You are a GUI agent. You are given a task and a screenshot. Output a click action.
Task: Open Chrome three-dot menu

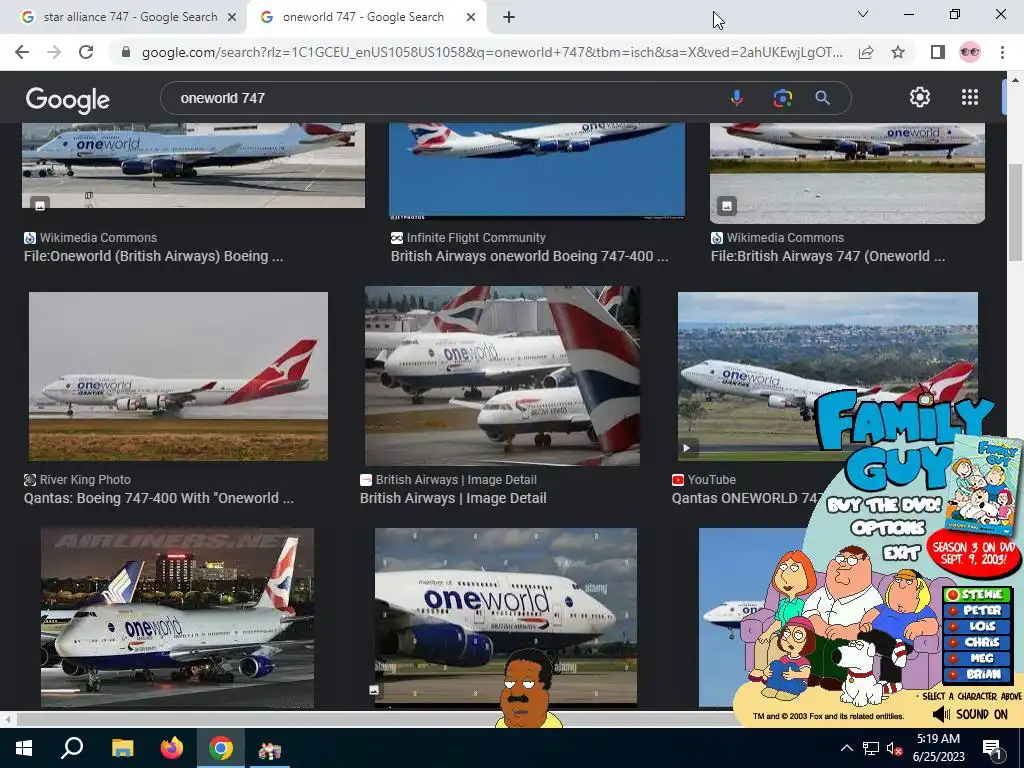tap(1002, 52)
